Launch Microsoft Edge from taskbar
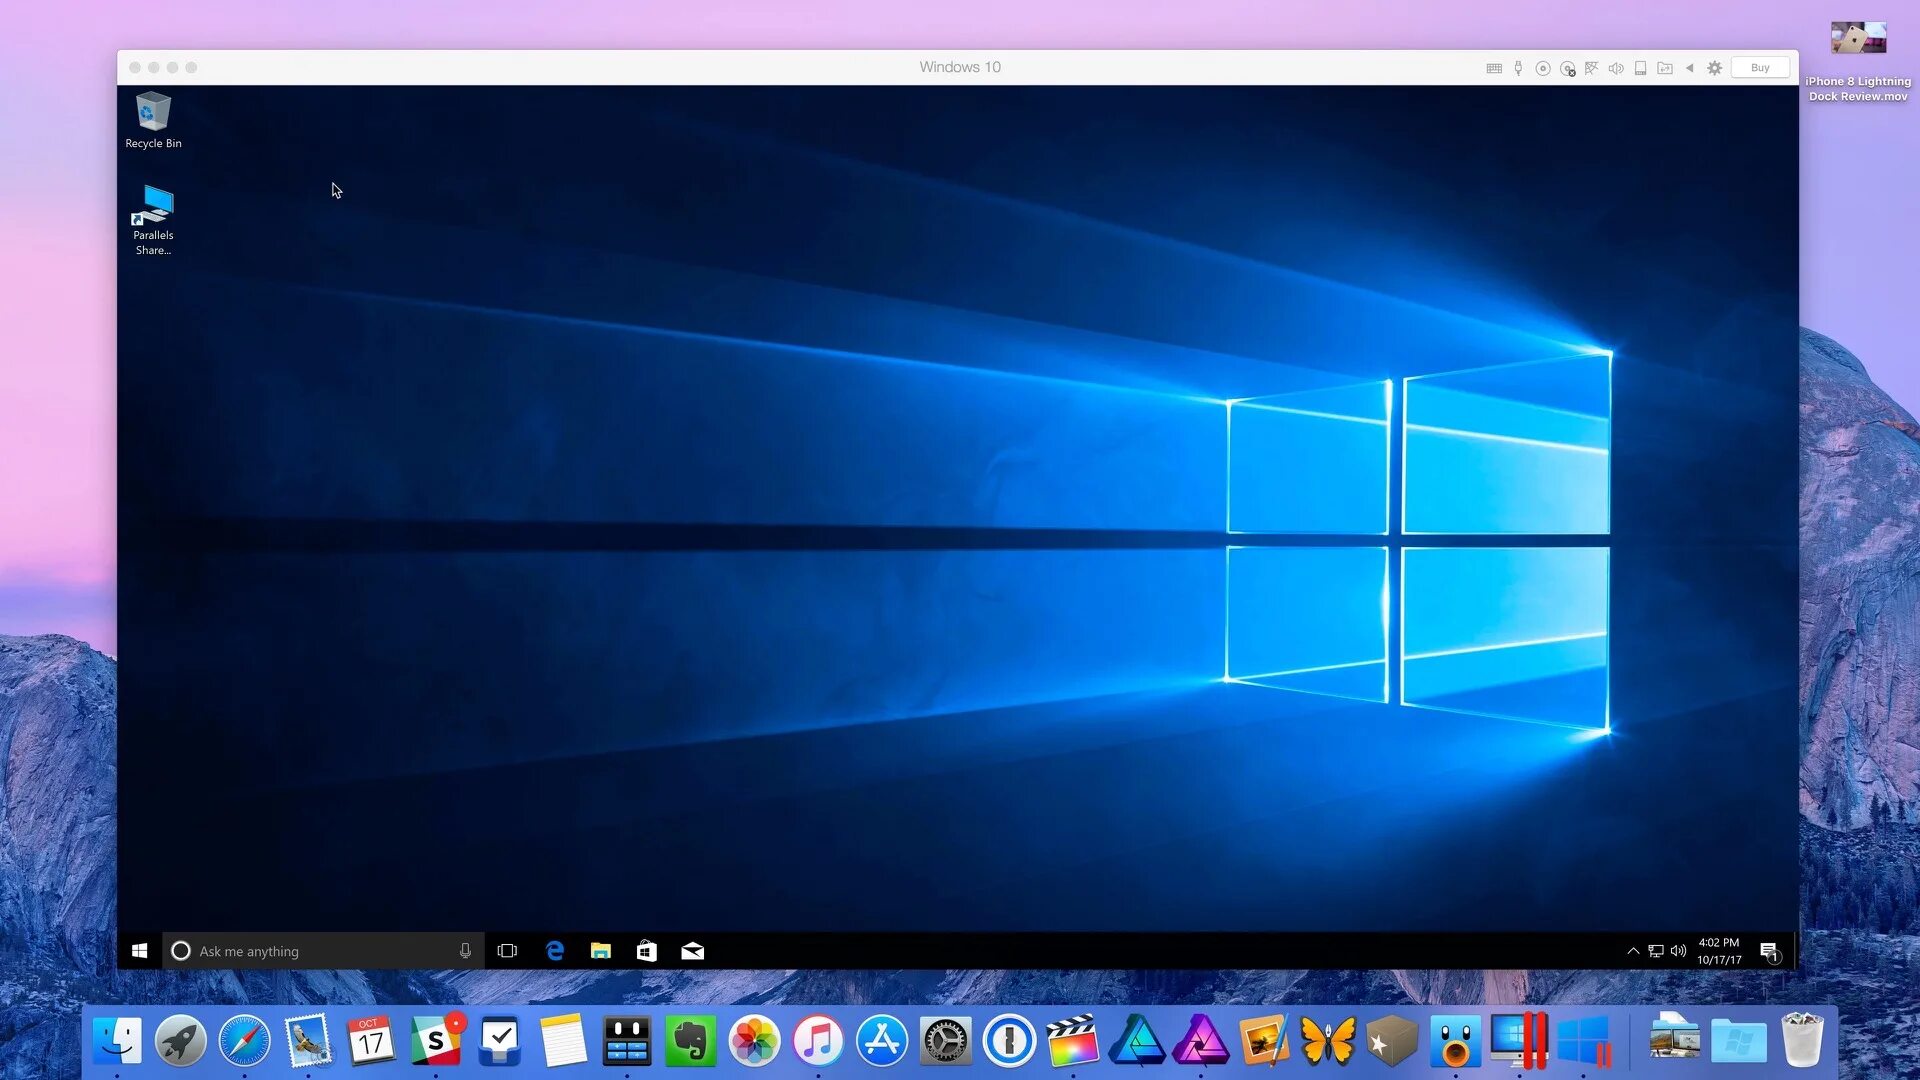The width and height of the screenshot is (1920, 1080). point(555,951)
